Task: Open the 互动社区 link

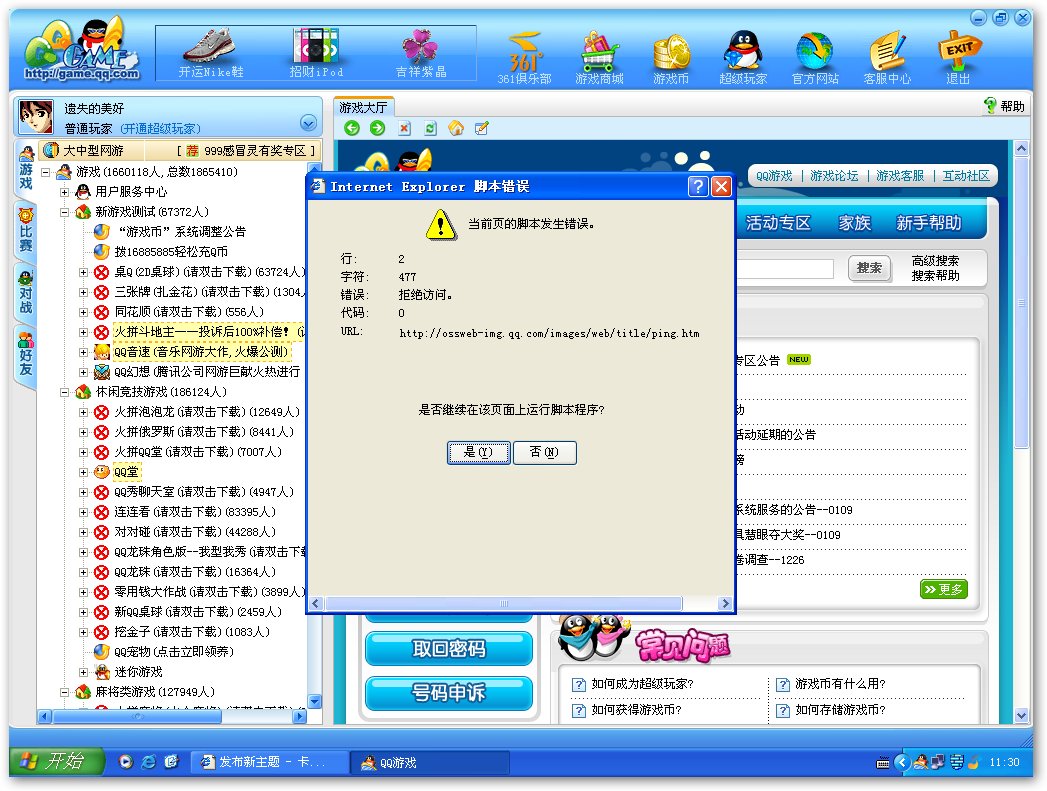Action: point(966,176)
